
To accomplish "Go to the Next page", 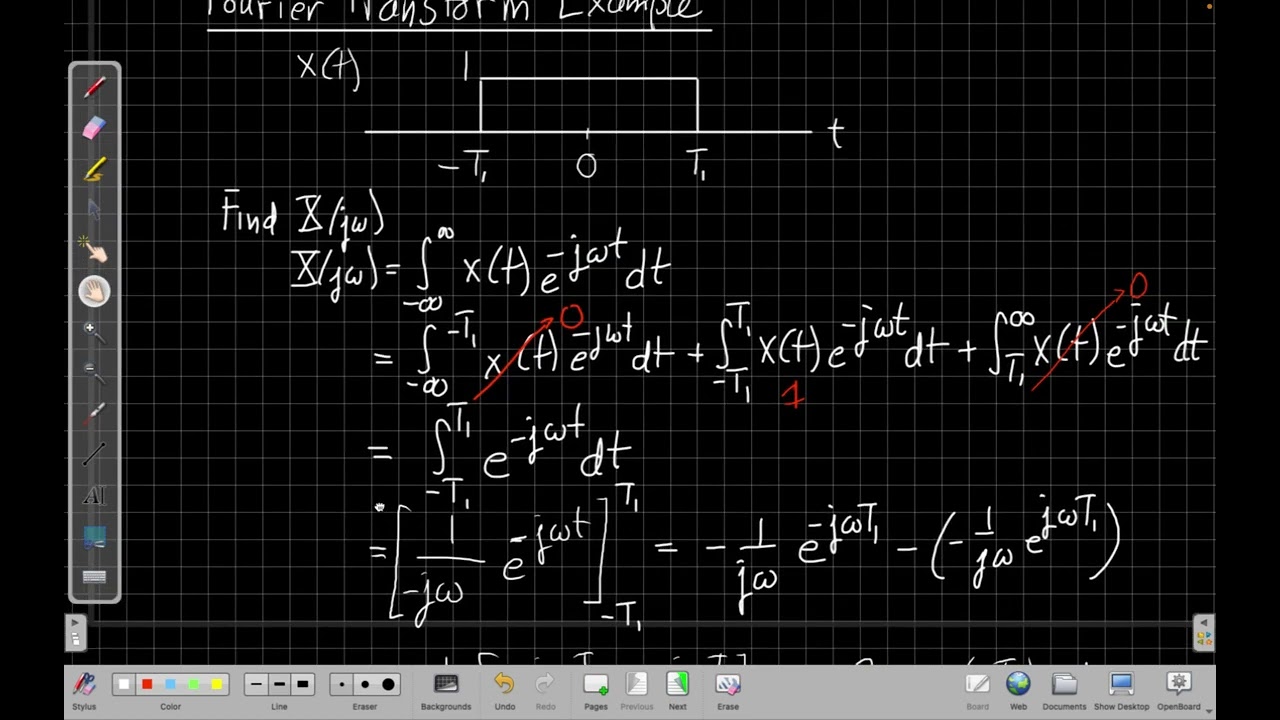I will [x=678, y=690].
